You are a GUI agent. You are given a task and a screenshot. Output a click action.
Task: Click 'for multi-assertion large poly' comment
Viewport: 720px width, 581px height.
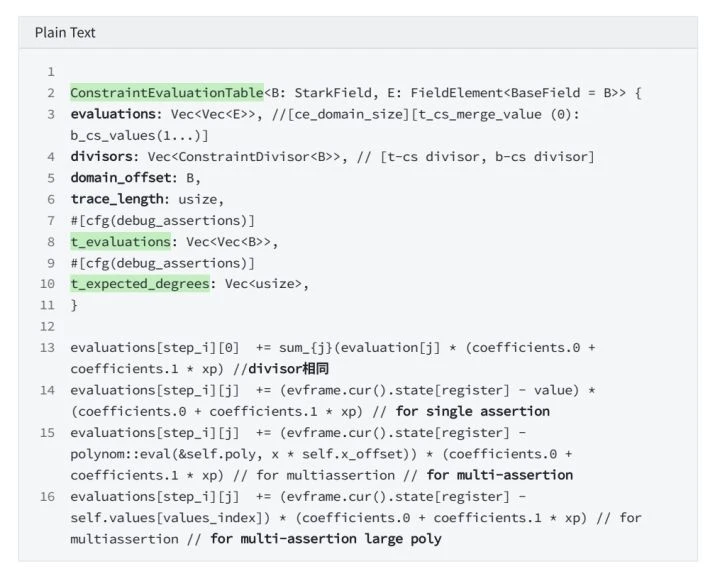point(326,539)
